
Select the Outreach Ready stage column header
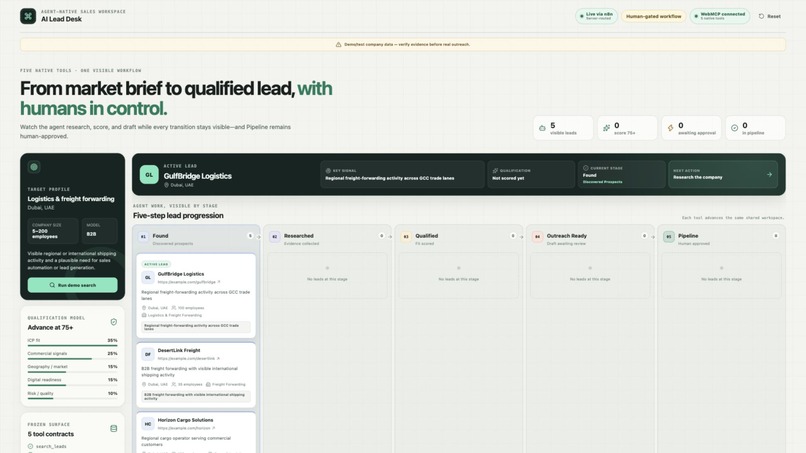[x=590, y=239]
